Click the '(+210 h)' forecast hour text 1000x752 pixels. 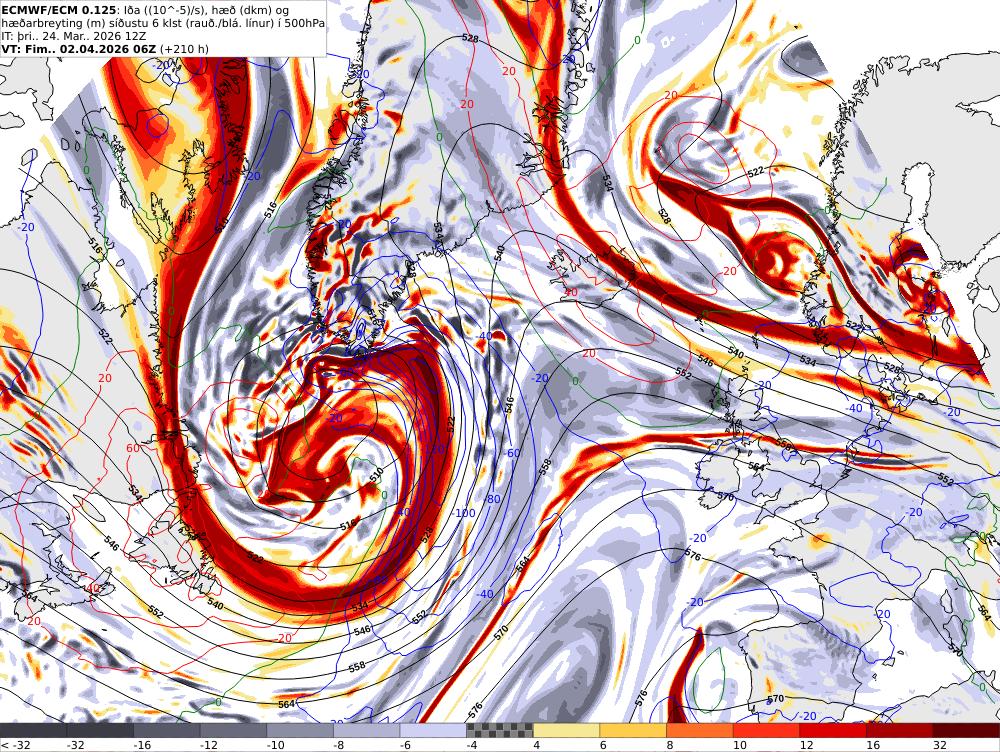pyautogui.click(x=184, y=48)
